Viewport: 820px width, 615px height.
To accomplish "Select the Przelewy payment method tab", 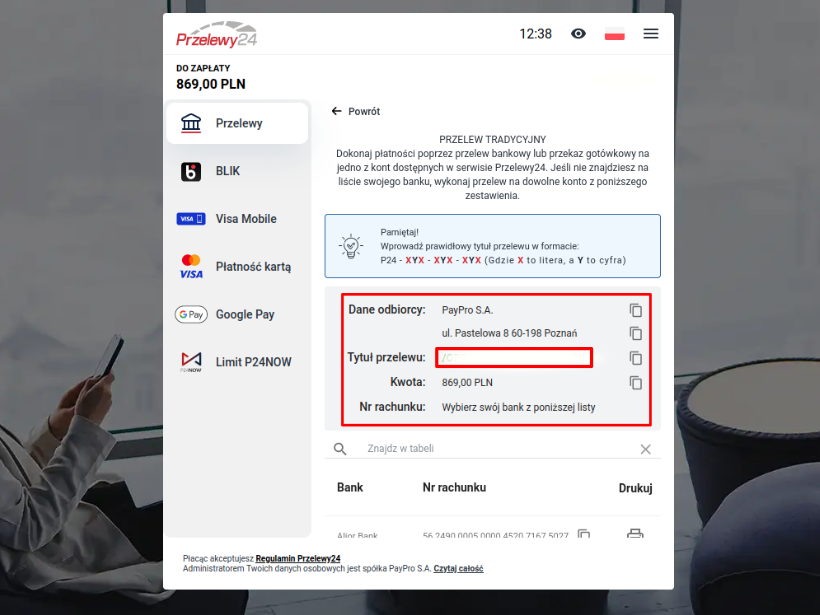I will click(x=237, y=123).
